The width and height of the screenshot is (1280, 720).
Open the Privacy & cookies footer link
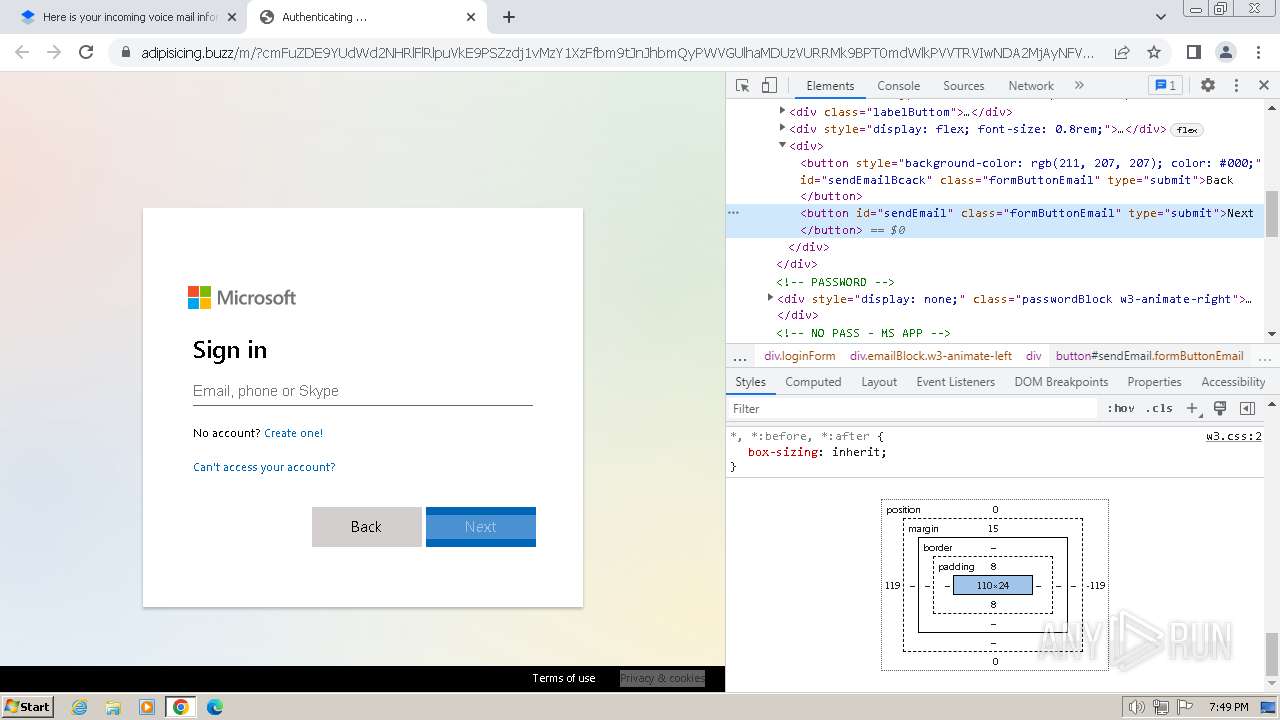[x=662, y=678]
